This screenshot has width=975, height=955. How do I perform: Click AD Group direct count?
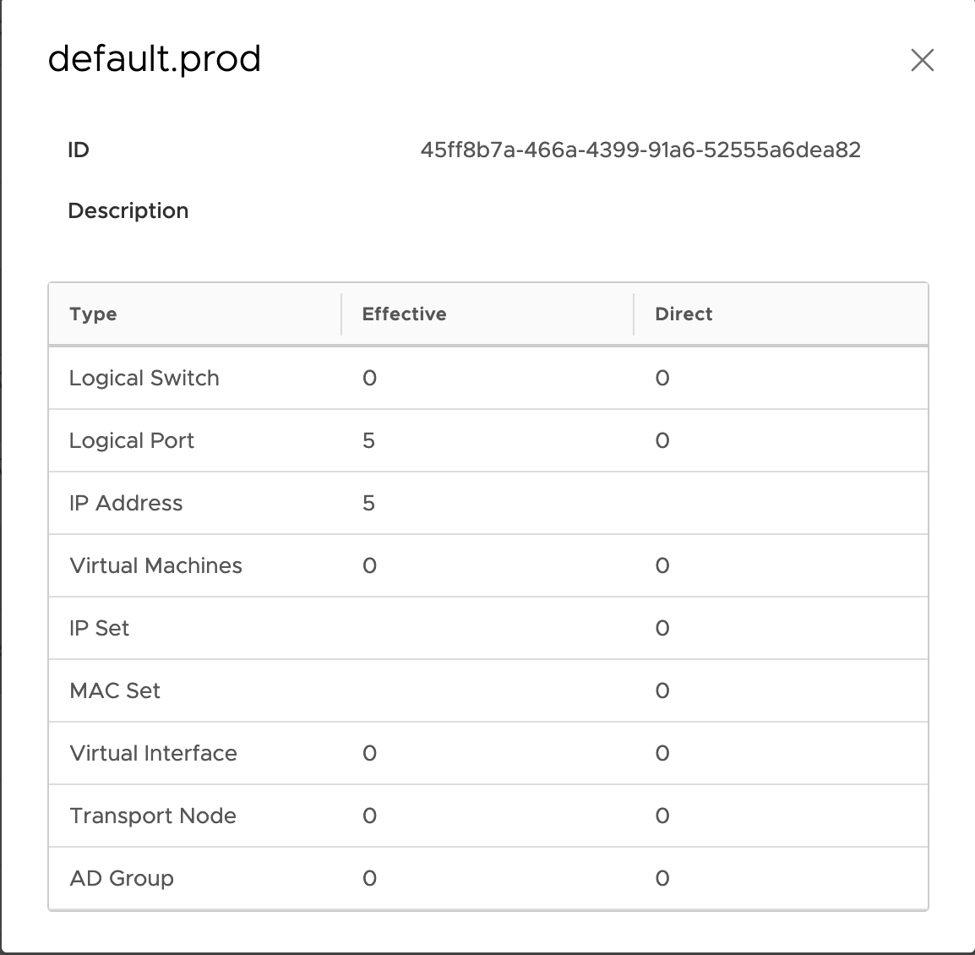point(661,879)
